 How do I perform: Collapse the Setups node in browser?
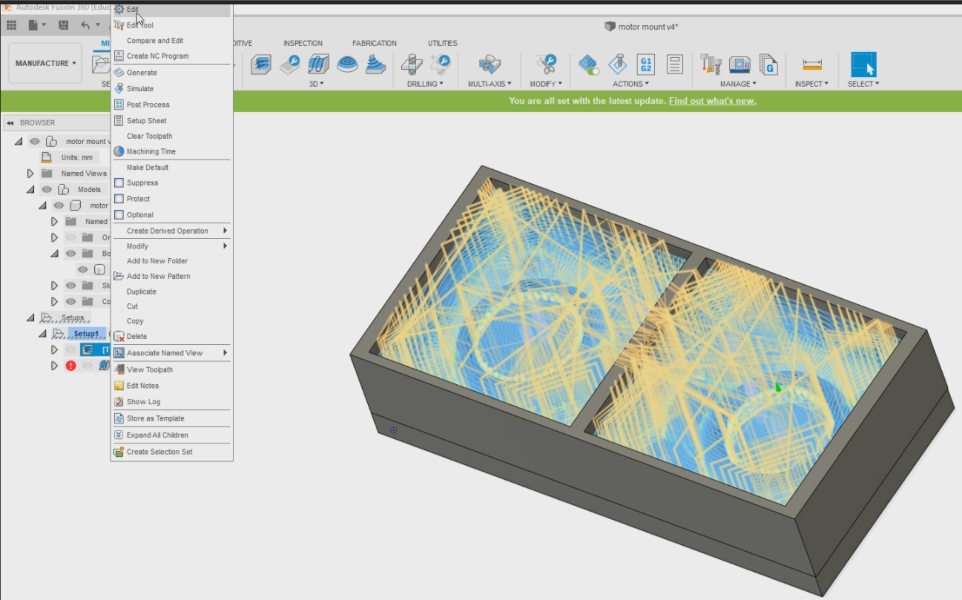click(x=30, y=318)
